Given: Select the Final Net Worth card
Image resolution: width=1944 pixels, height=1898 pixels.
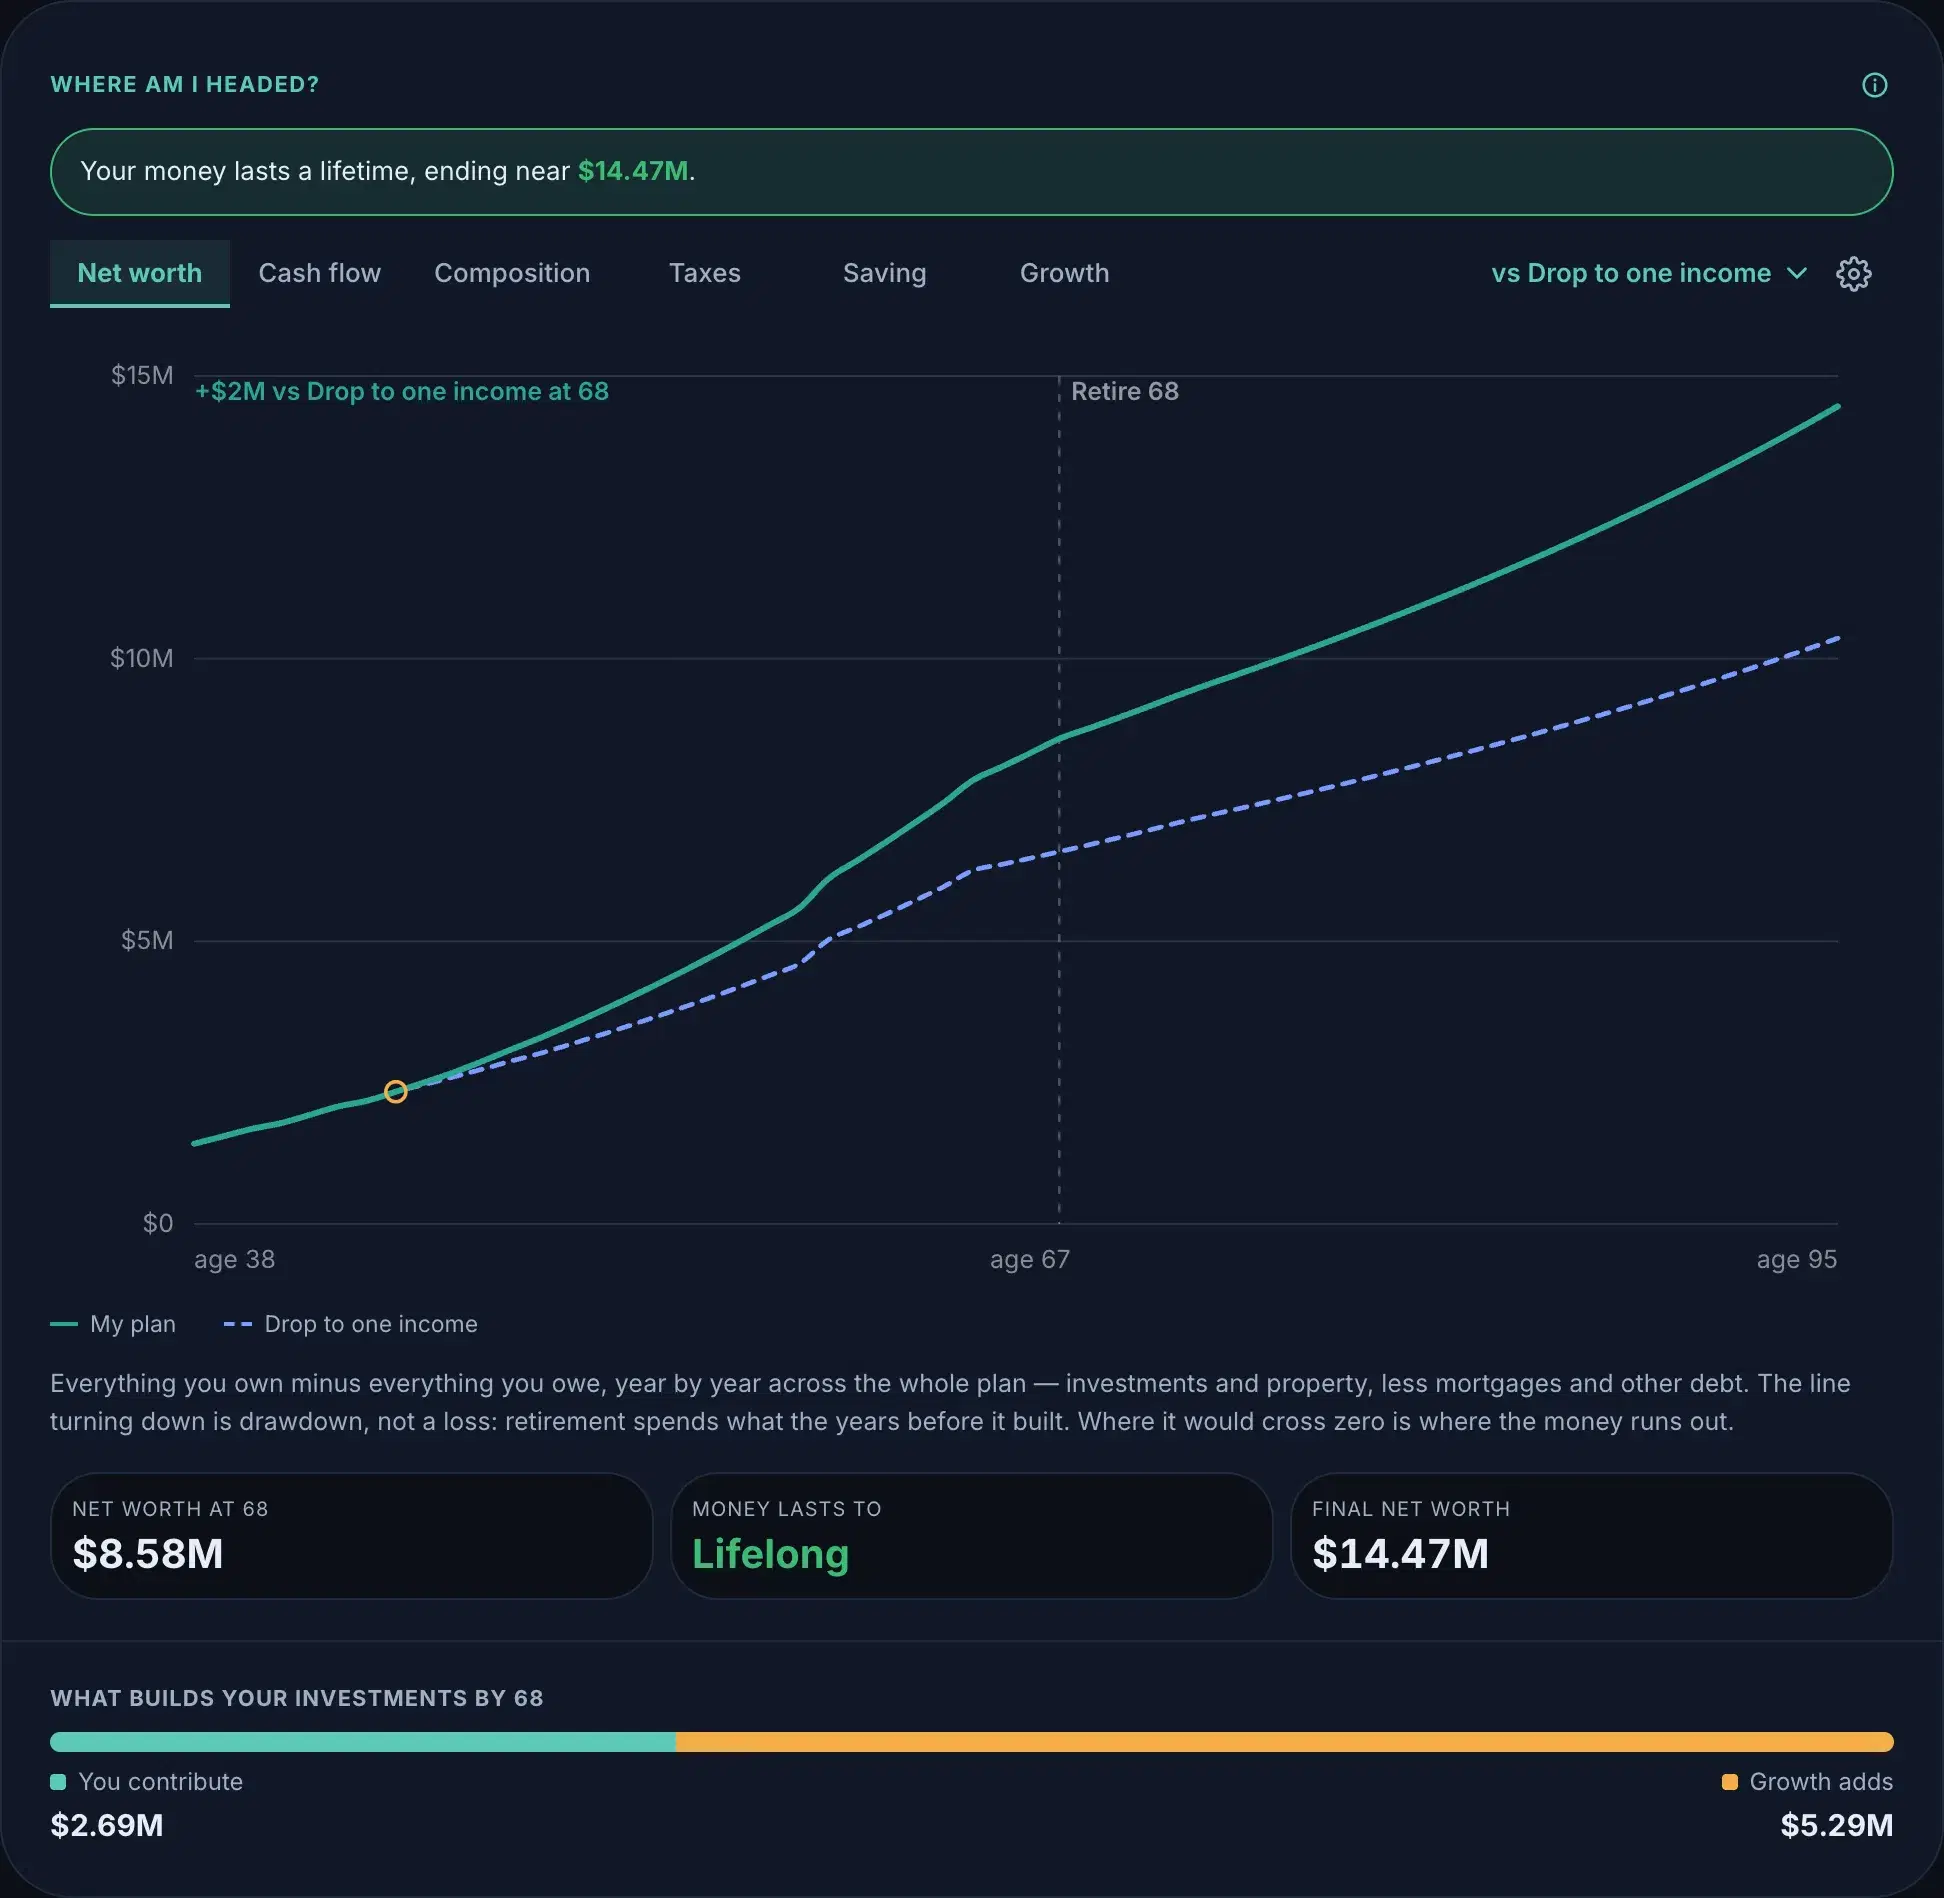Looking at the screenshot, I should [1592, 1536].
